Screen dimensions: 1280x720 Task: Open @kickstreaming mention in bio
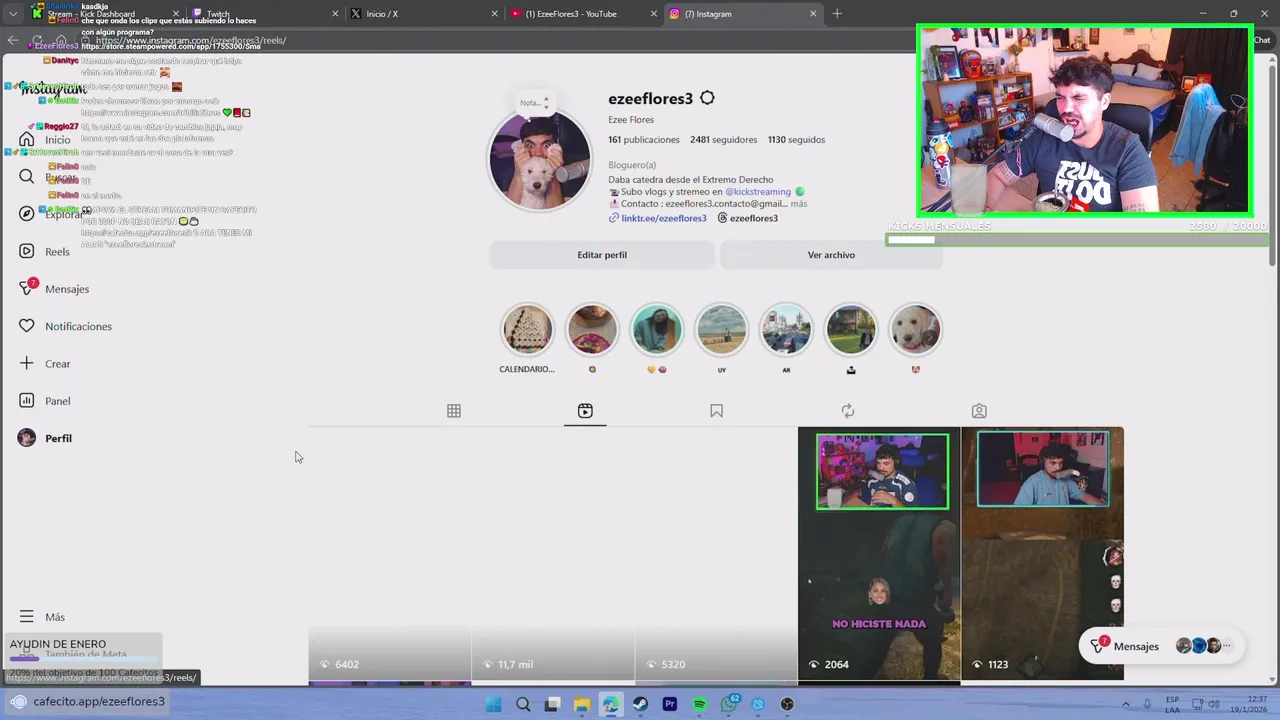click(758, 191)
